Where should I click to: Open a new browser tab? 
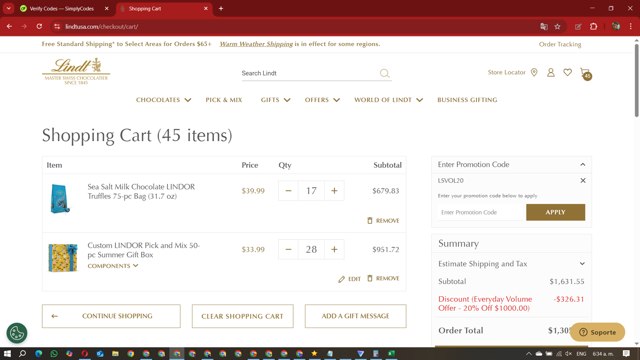[x=221, y=8]
